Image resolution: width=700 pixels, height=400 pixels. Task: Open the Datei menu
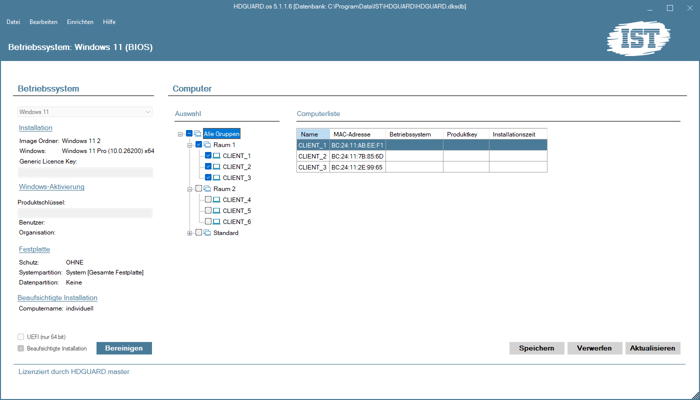pos(13,22)
